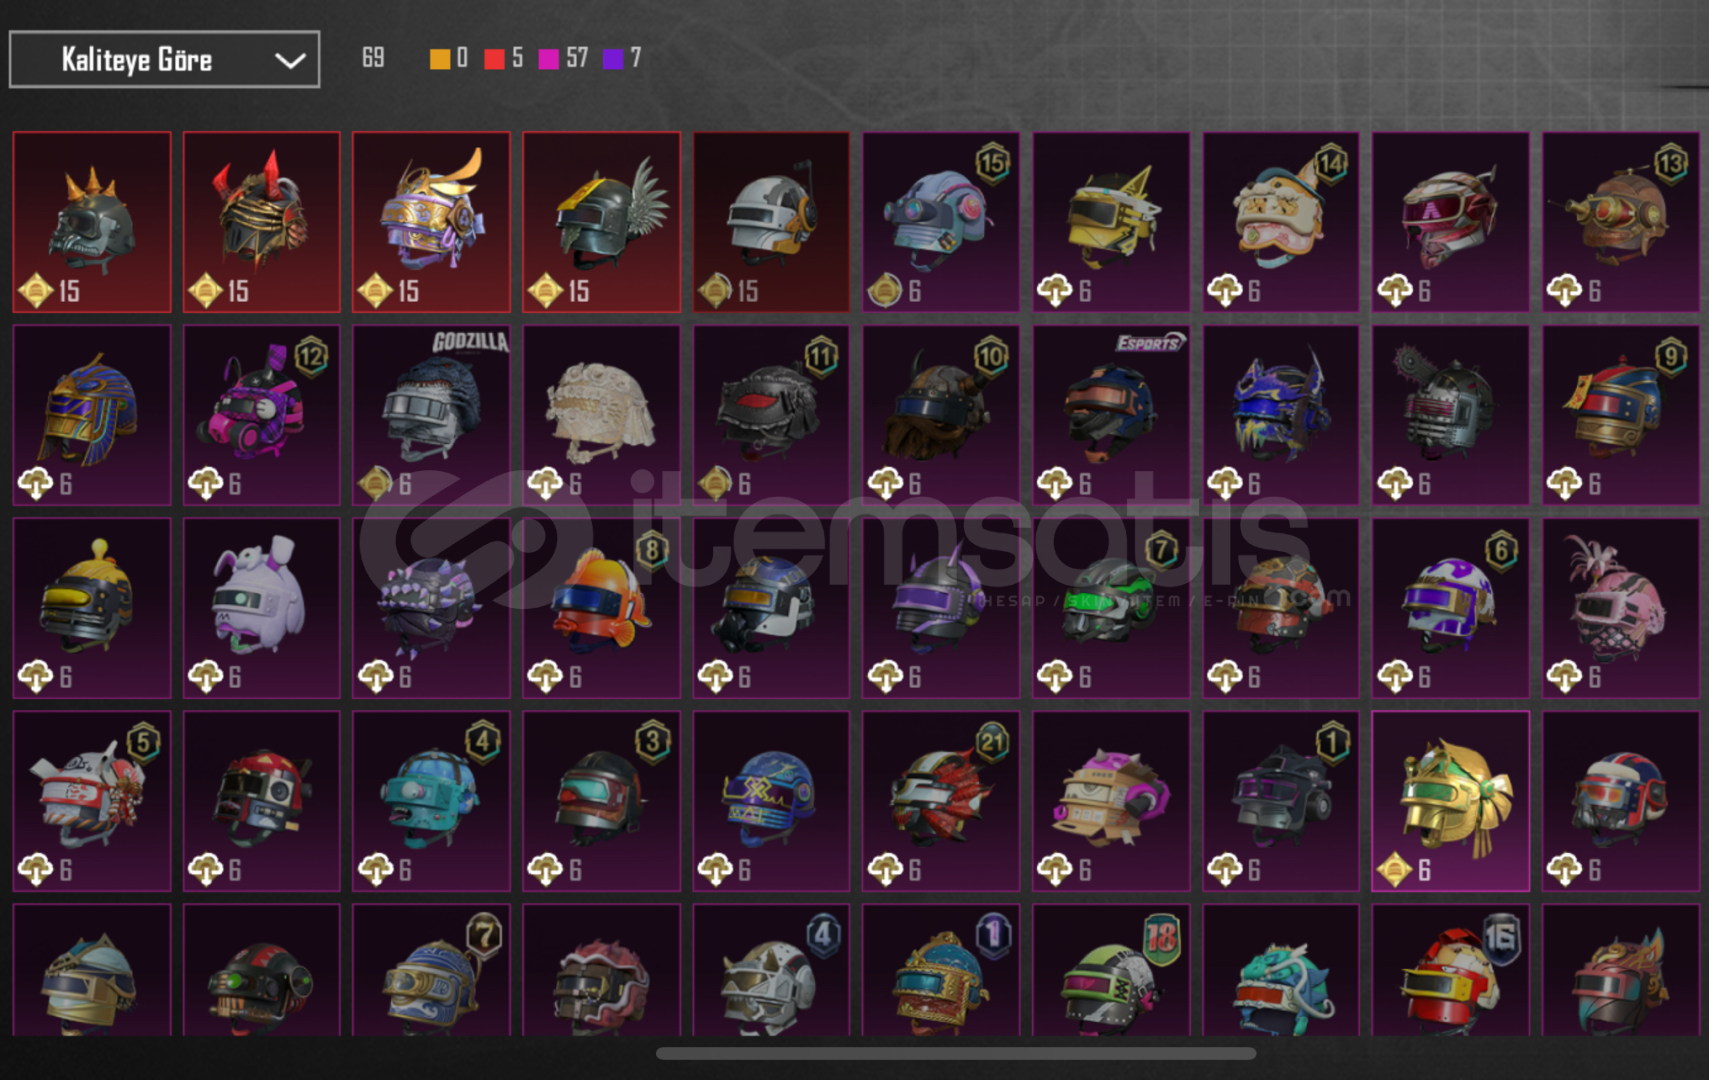Select the white bunny helmet
This screenshot has height=1080, width=1709.
[x=261, y=608]
